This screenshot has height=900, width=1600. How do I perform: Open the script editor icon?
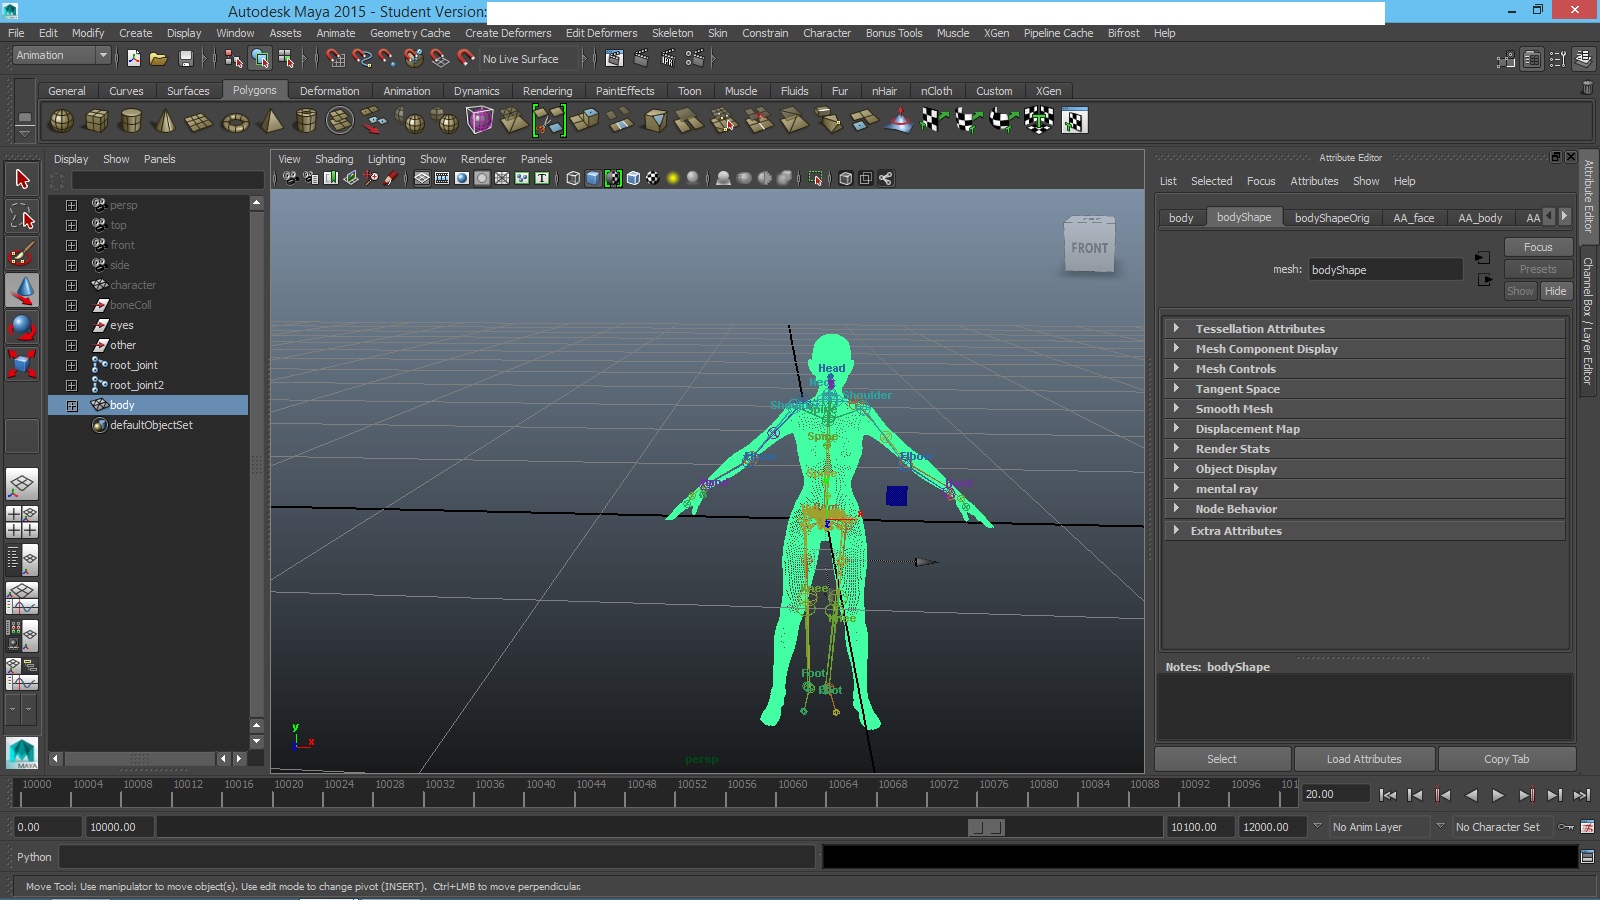(x=1587, y=857)
